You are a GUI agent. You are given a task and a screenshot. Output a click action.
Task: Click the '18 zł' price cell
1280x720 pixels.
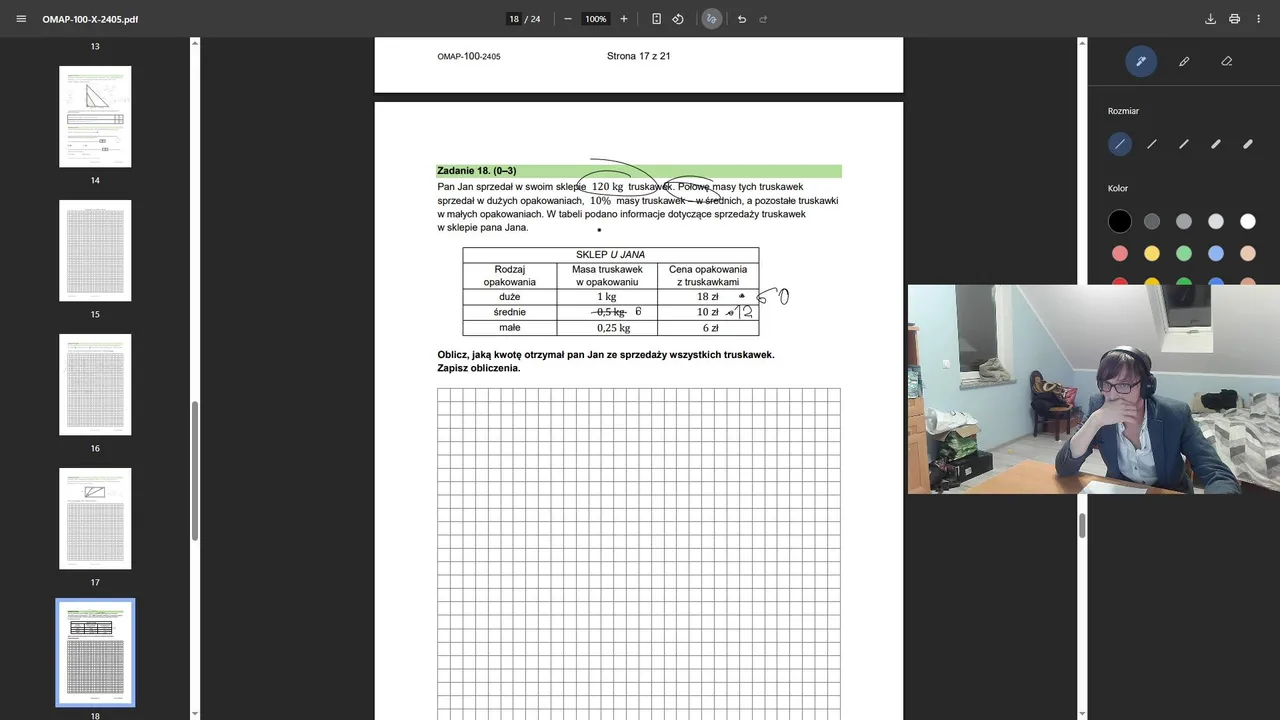click(708, 297)
